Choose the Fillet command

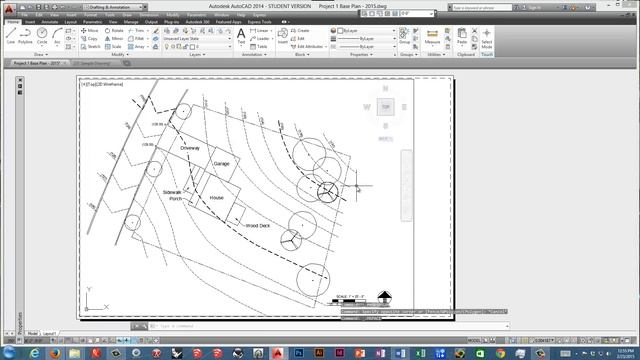pos(136,39)
